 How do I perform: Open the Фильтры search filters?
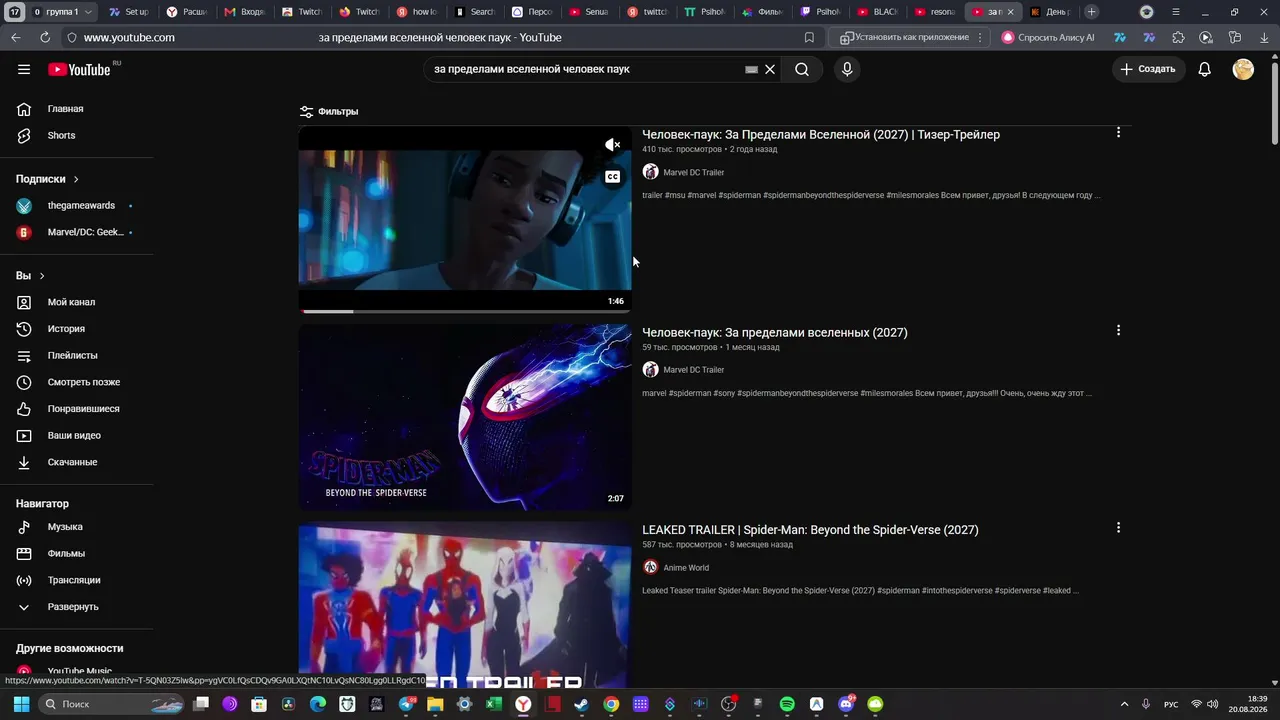329,111
